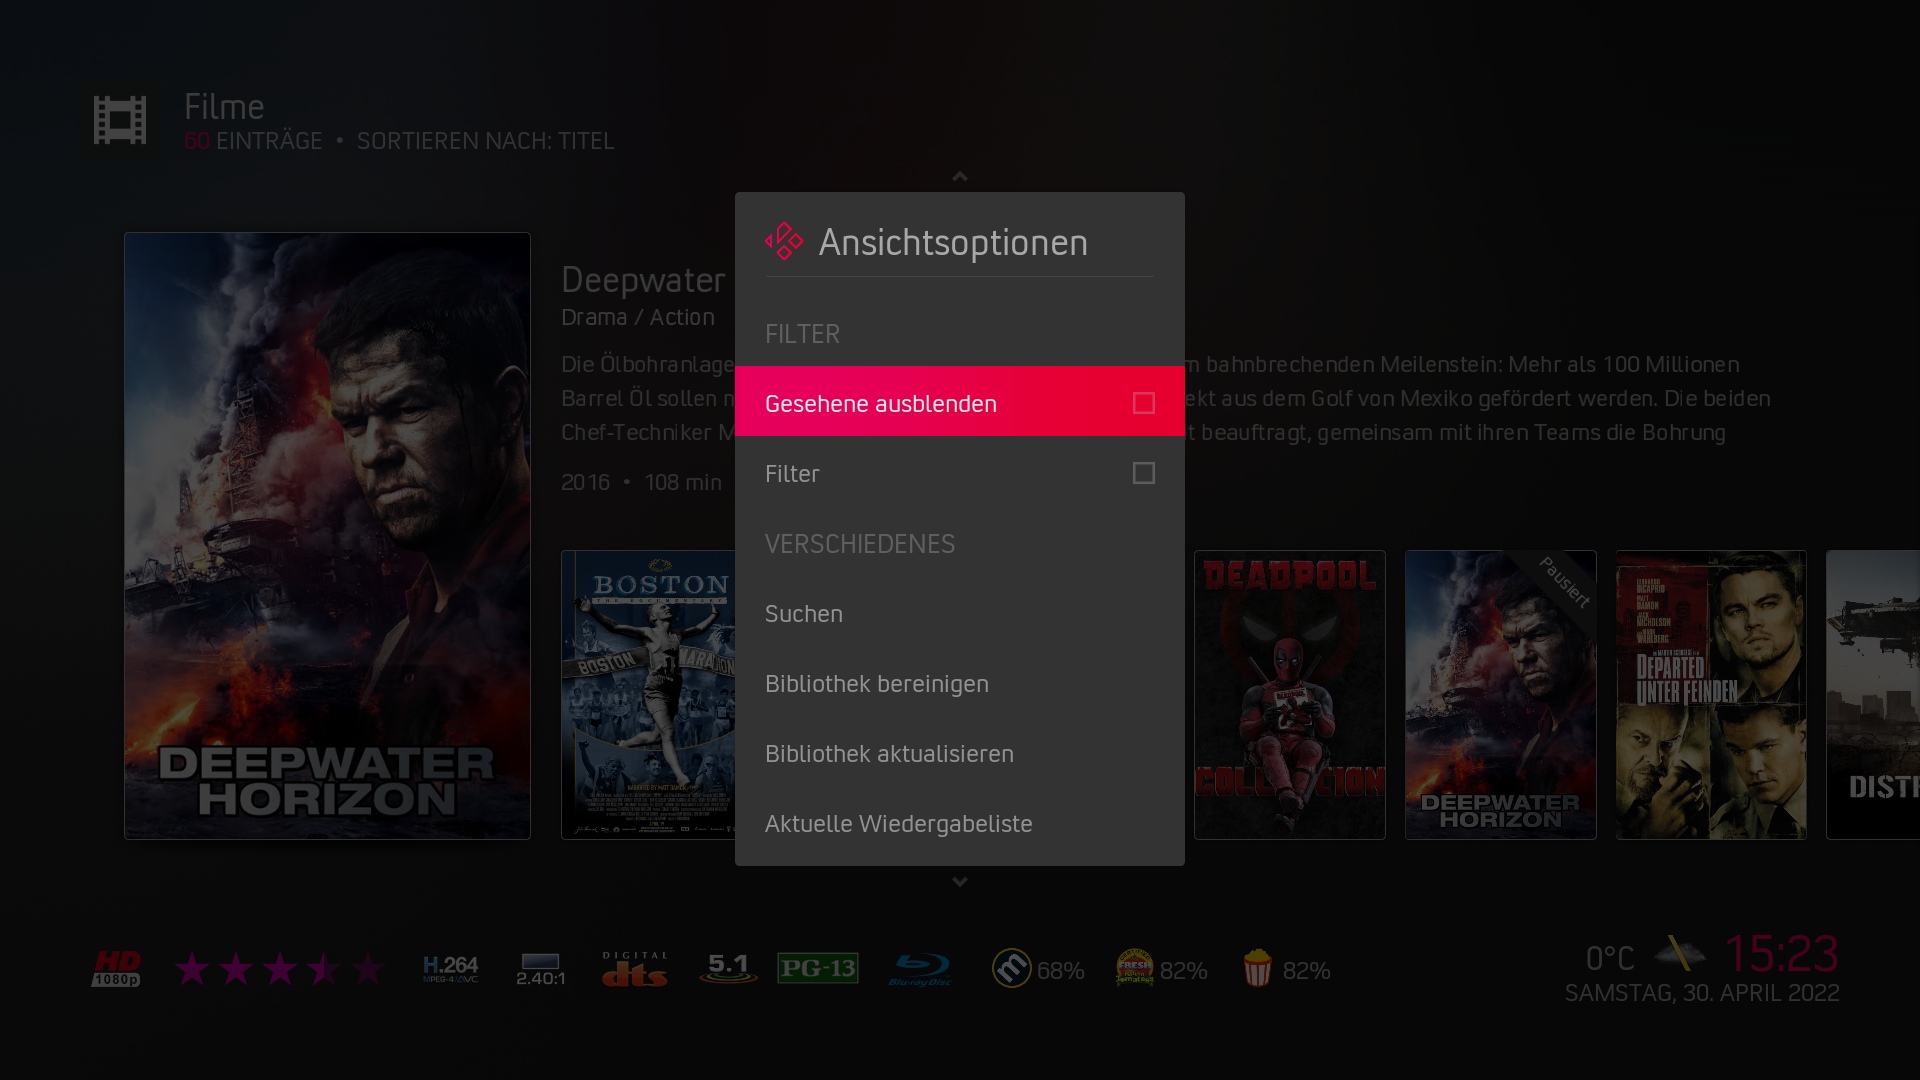
Task: Click '108 min' runtime text
Action: (x=683, y=482)
